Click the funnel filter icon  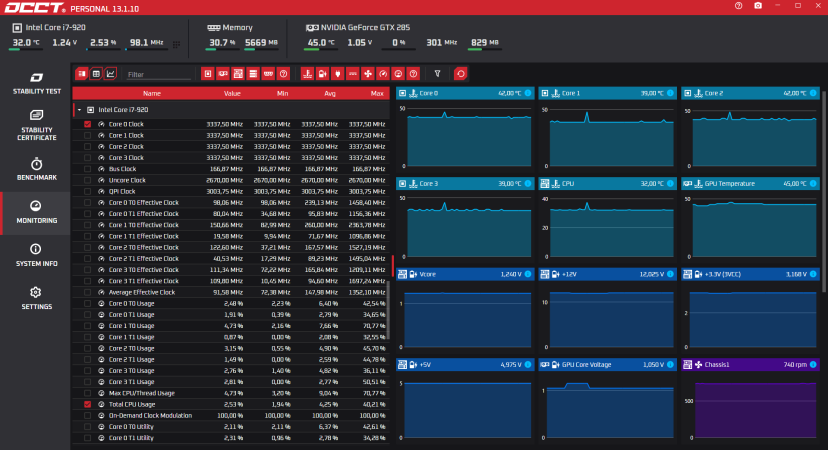coord(437,74)
